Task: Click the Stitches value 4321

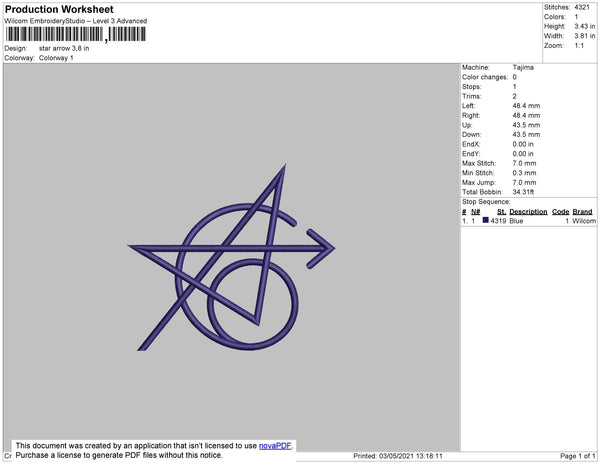Action: pyautogui.click(x=582, y=7)
